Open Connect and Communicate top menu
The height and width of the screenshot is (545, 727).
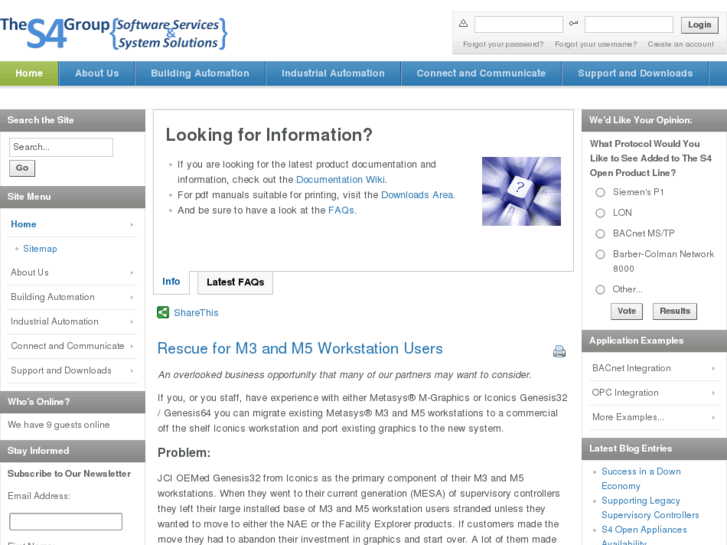(481, 73)
